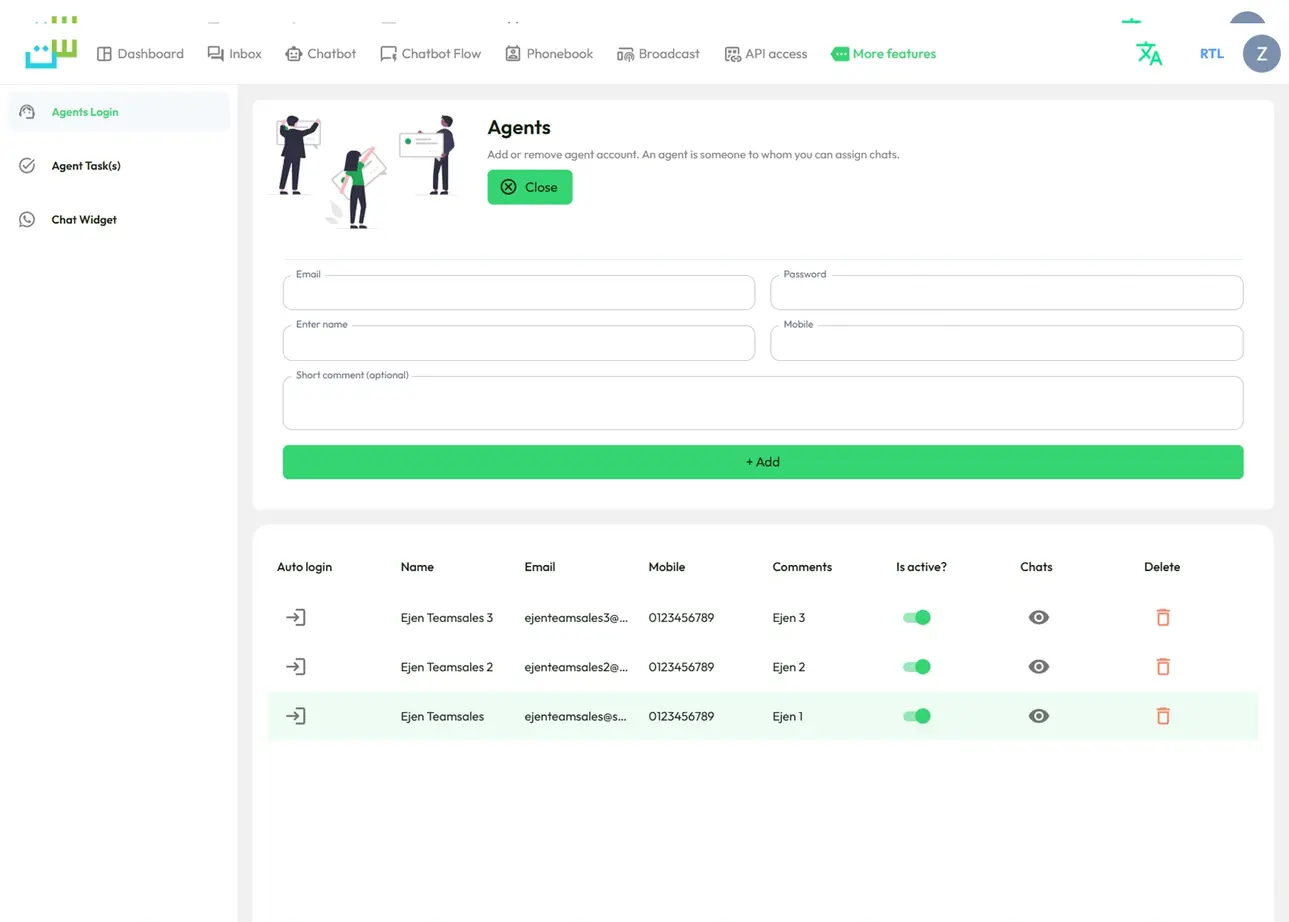Click the Comments column header

point(802,567)
